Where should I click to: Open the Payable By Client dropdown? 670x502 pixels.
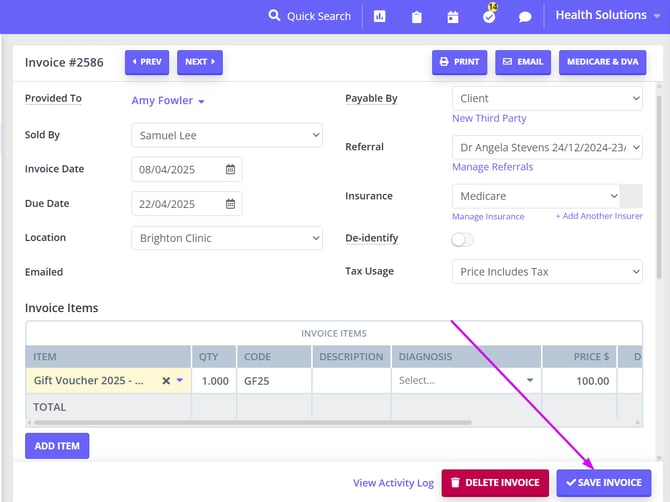point(547,99)
